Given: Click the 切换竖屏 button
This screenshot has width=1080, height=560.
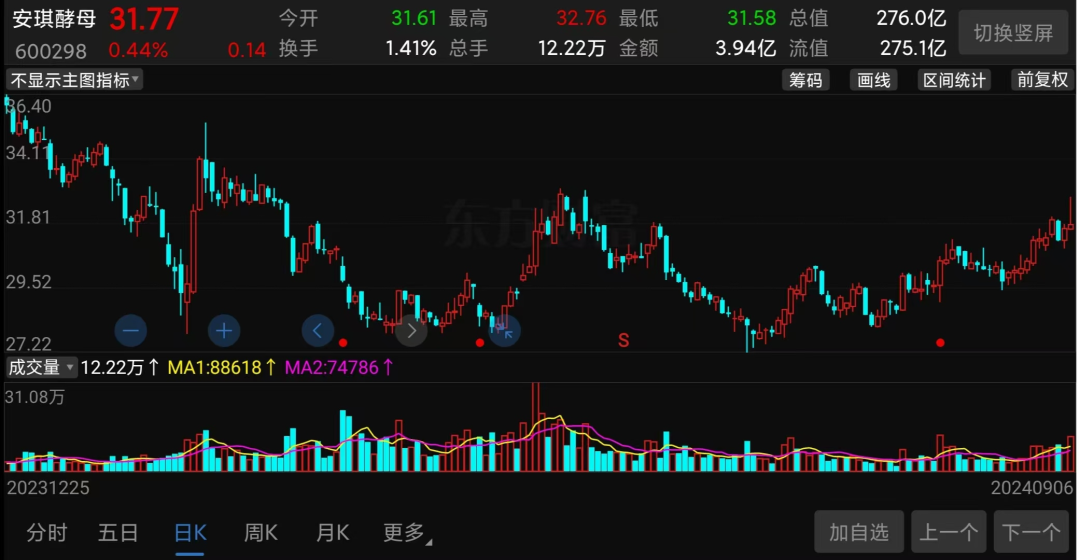Looking at the screenshot, I should [1013, 33].
